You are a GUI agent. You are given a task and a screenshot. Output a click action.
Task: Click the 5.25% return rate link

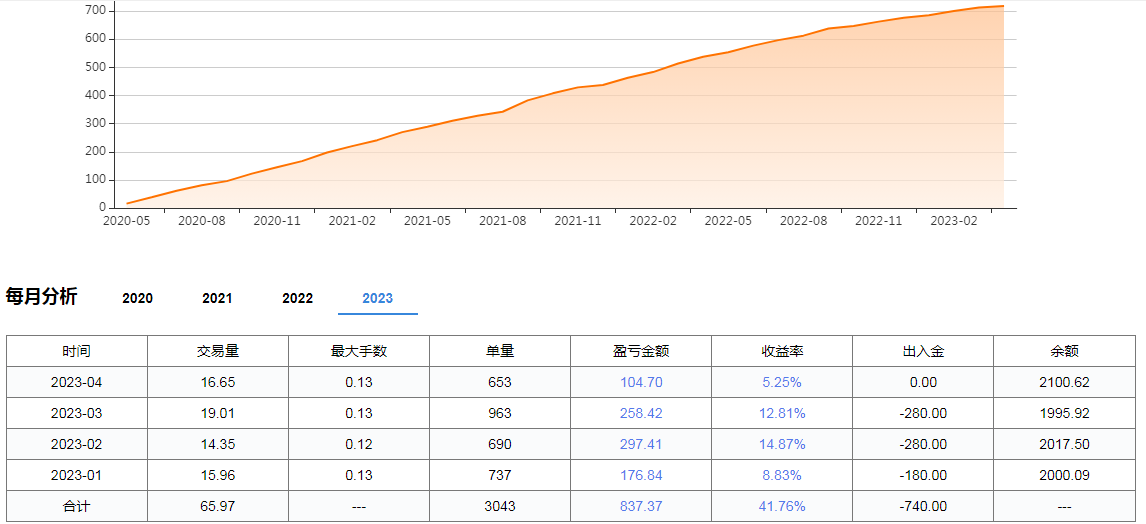[x=782, y=382]
